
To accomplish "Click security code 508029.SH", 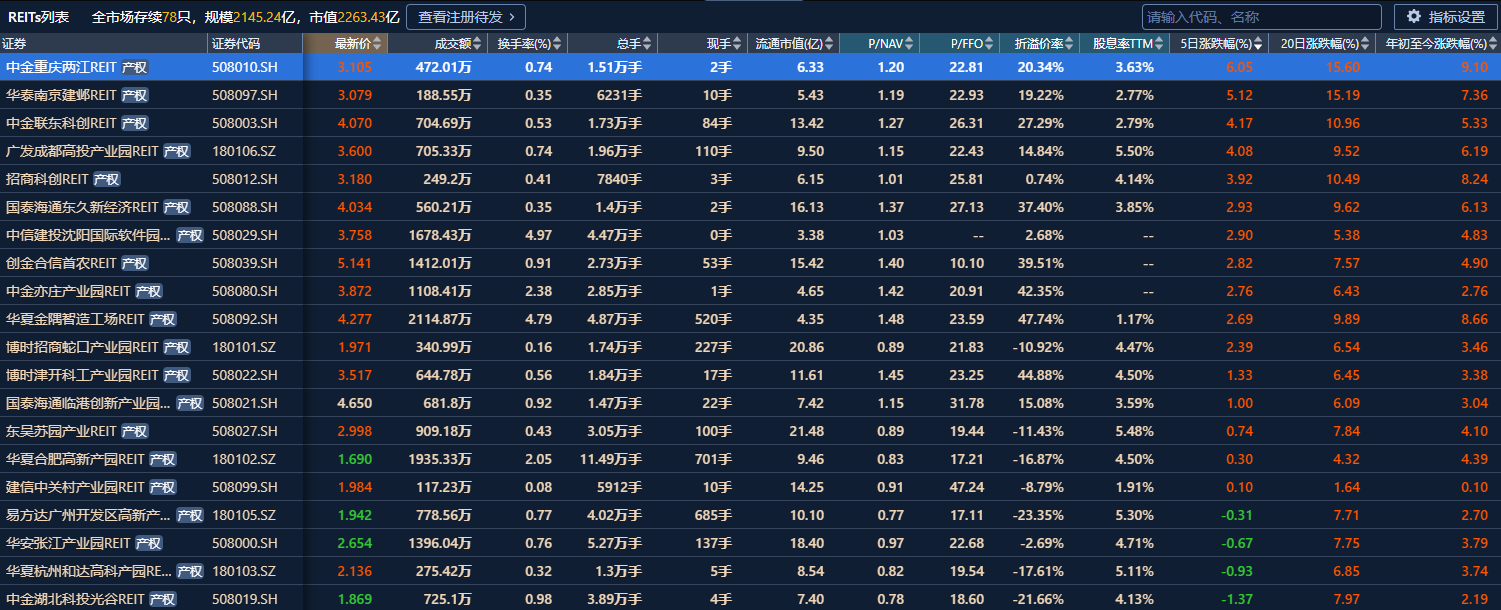I will pyautogui.click(x=245, y=235).
